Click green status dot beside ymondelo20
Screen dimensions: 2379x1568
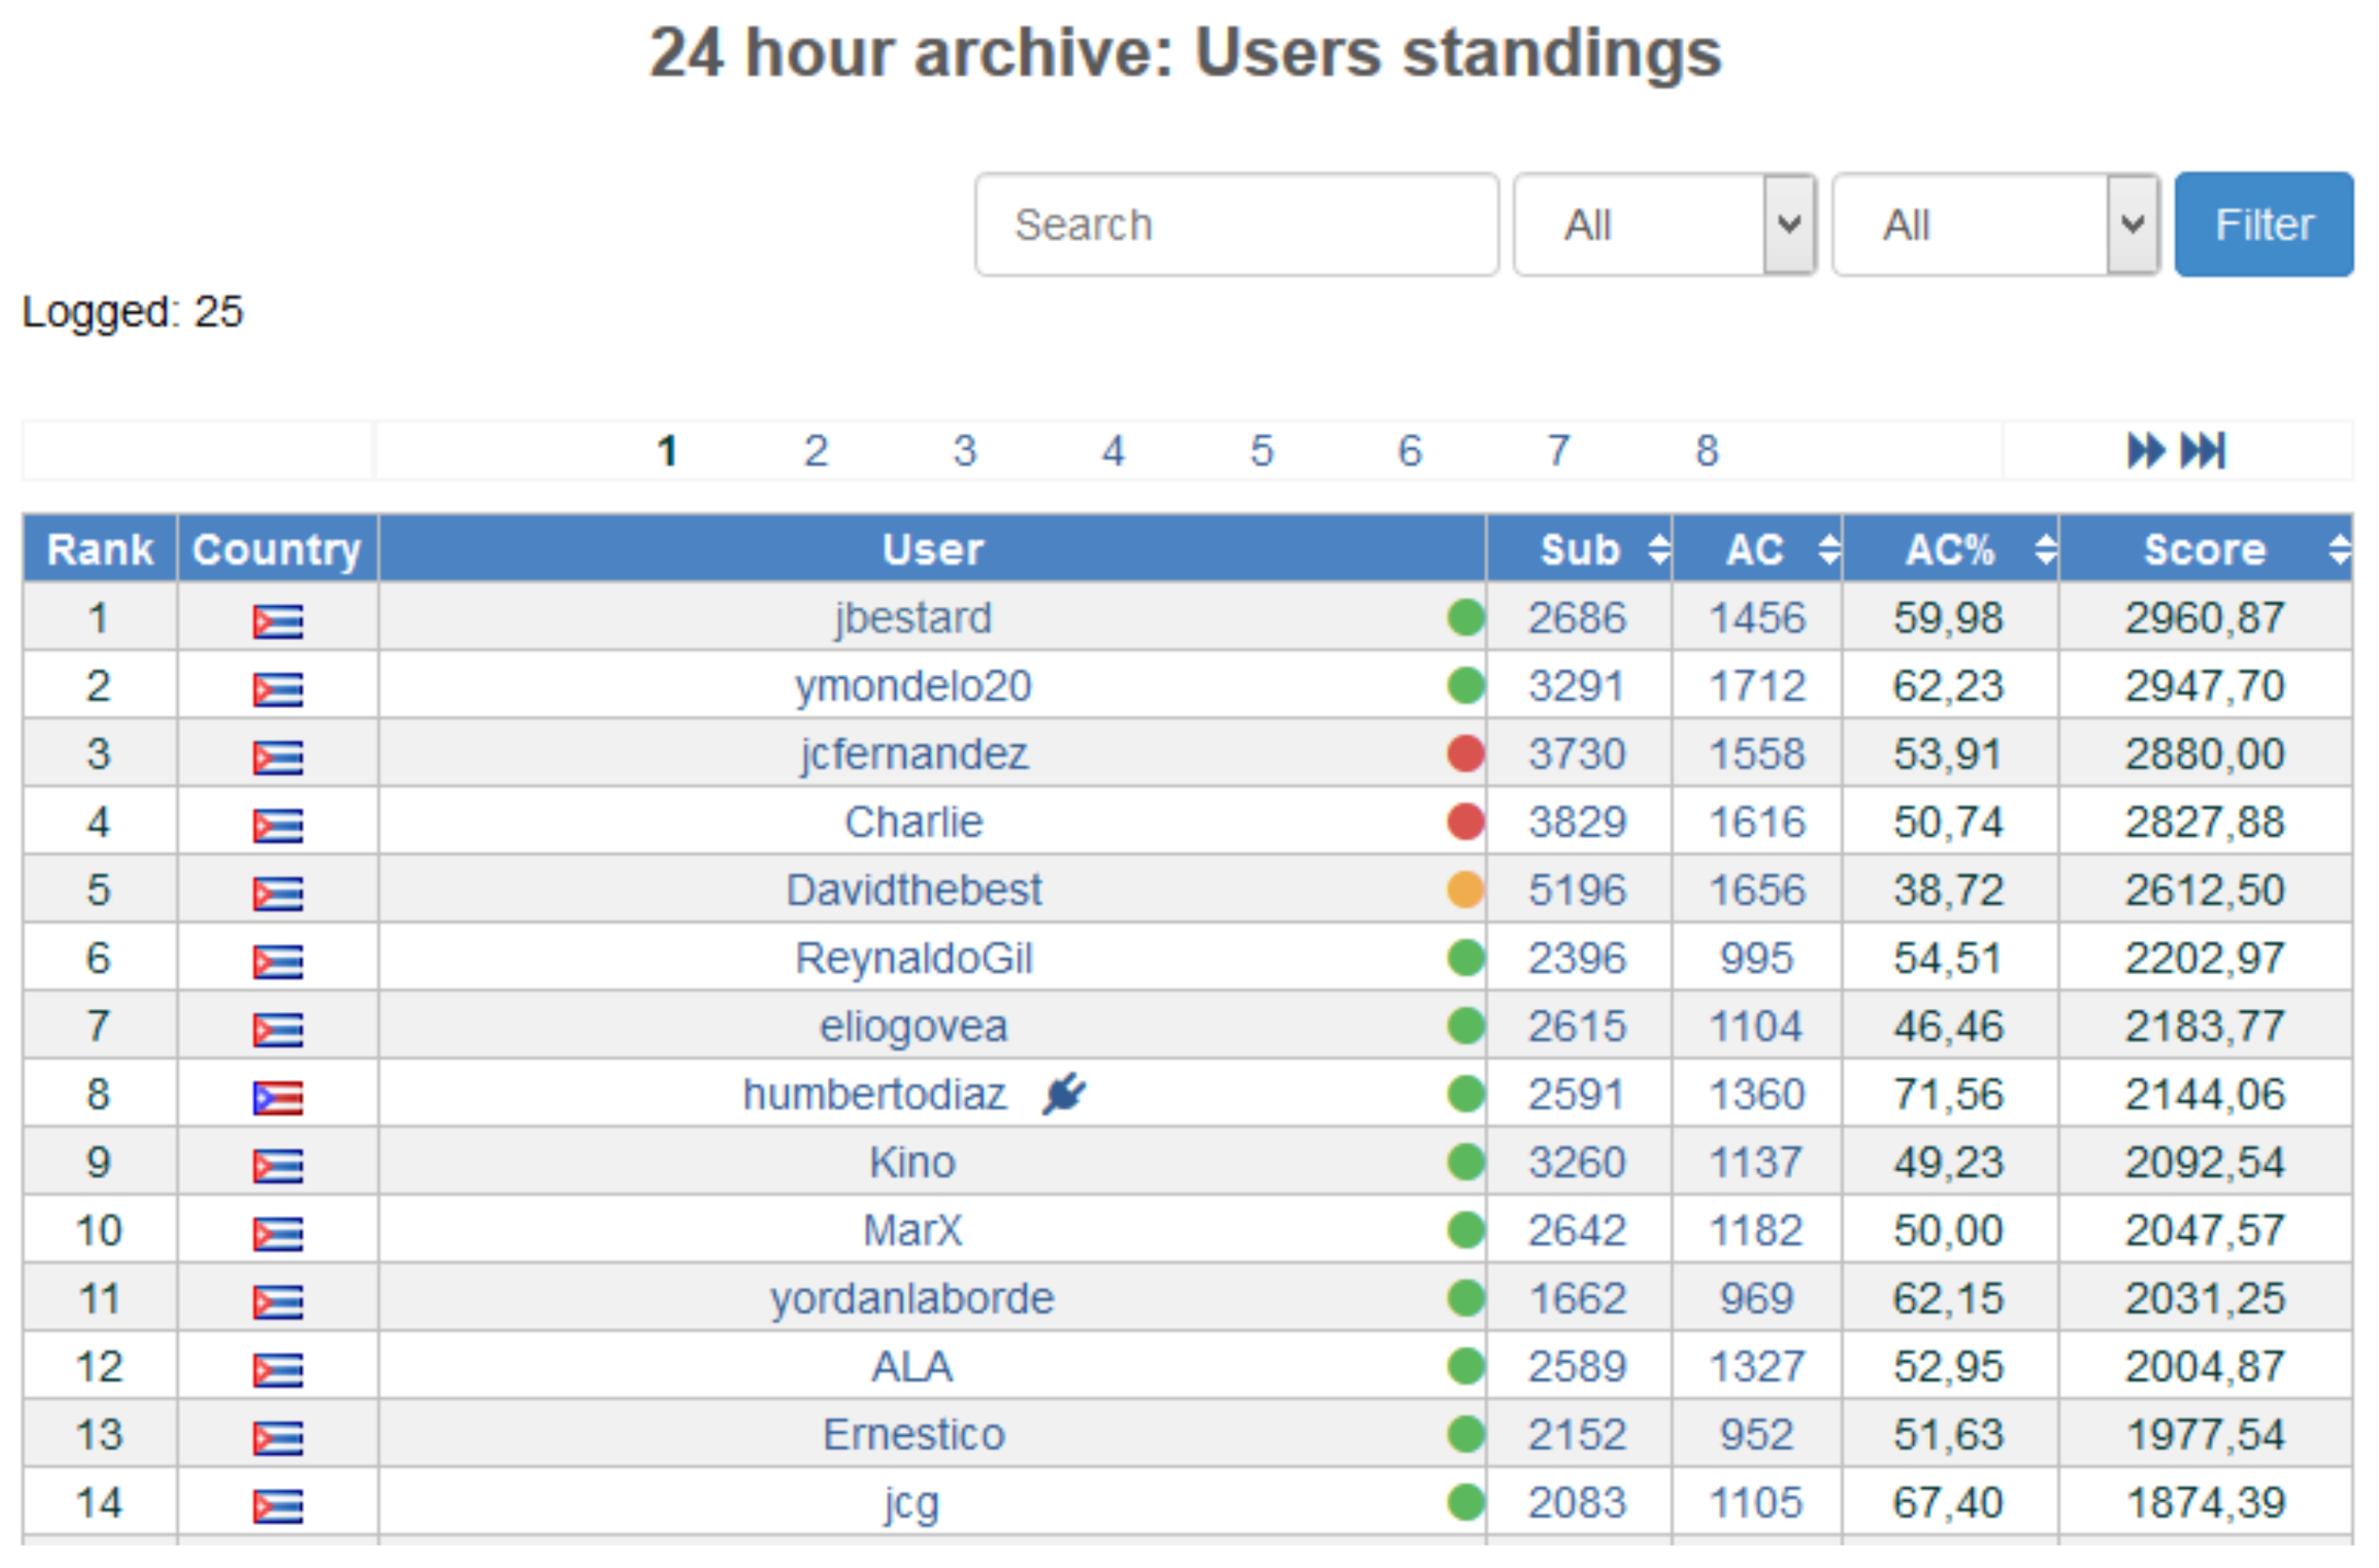[1465, 686]
